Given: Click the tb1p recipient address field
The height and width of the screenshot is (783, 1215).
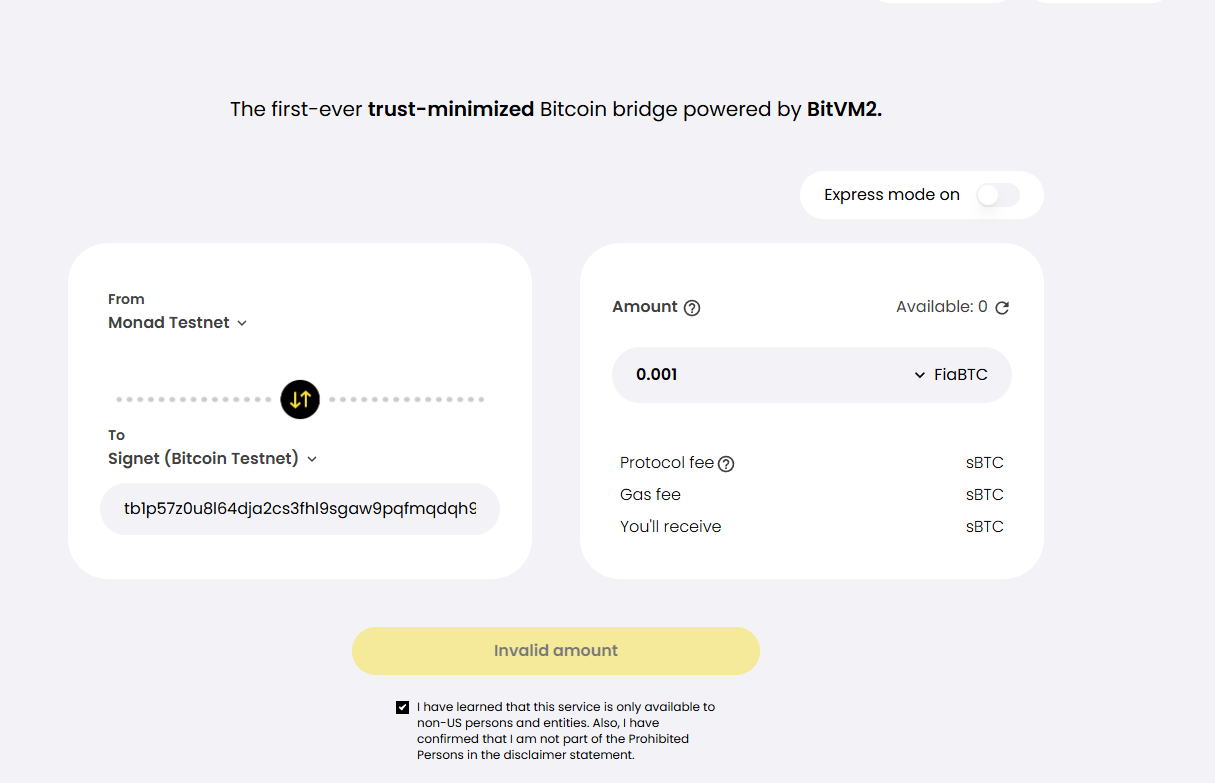Looking at the screenshot, I should (x=300, y=509).
